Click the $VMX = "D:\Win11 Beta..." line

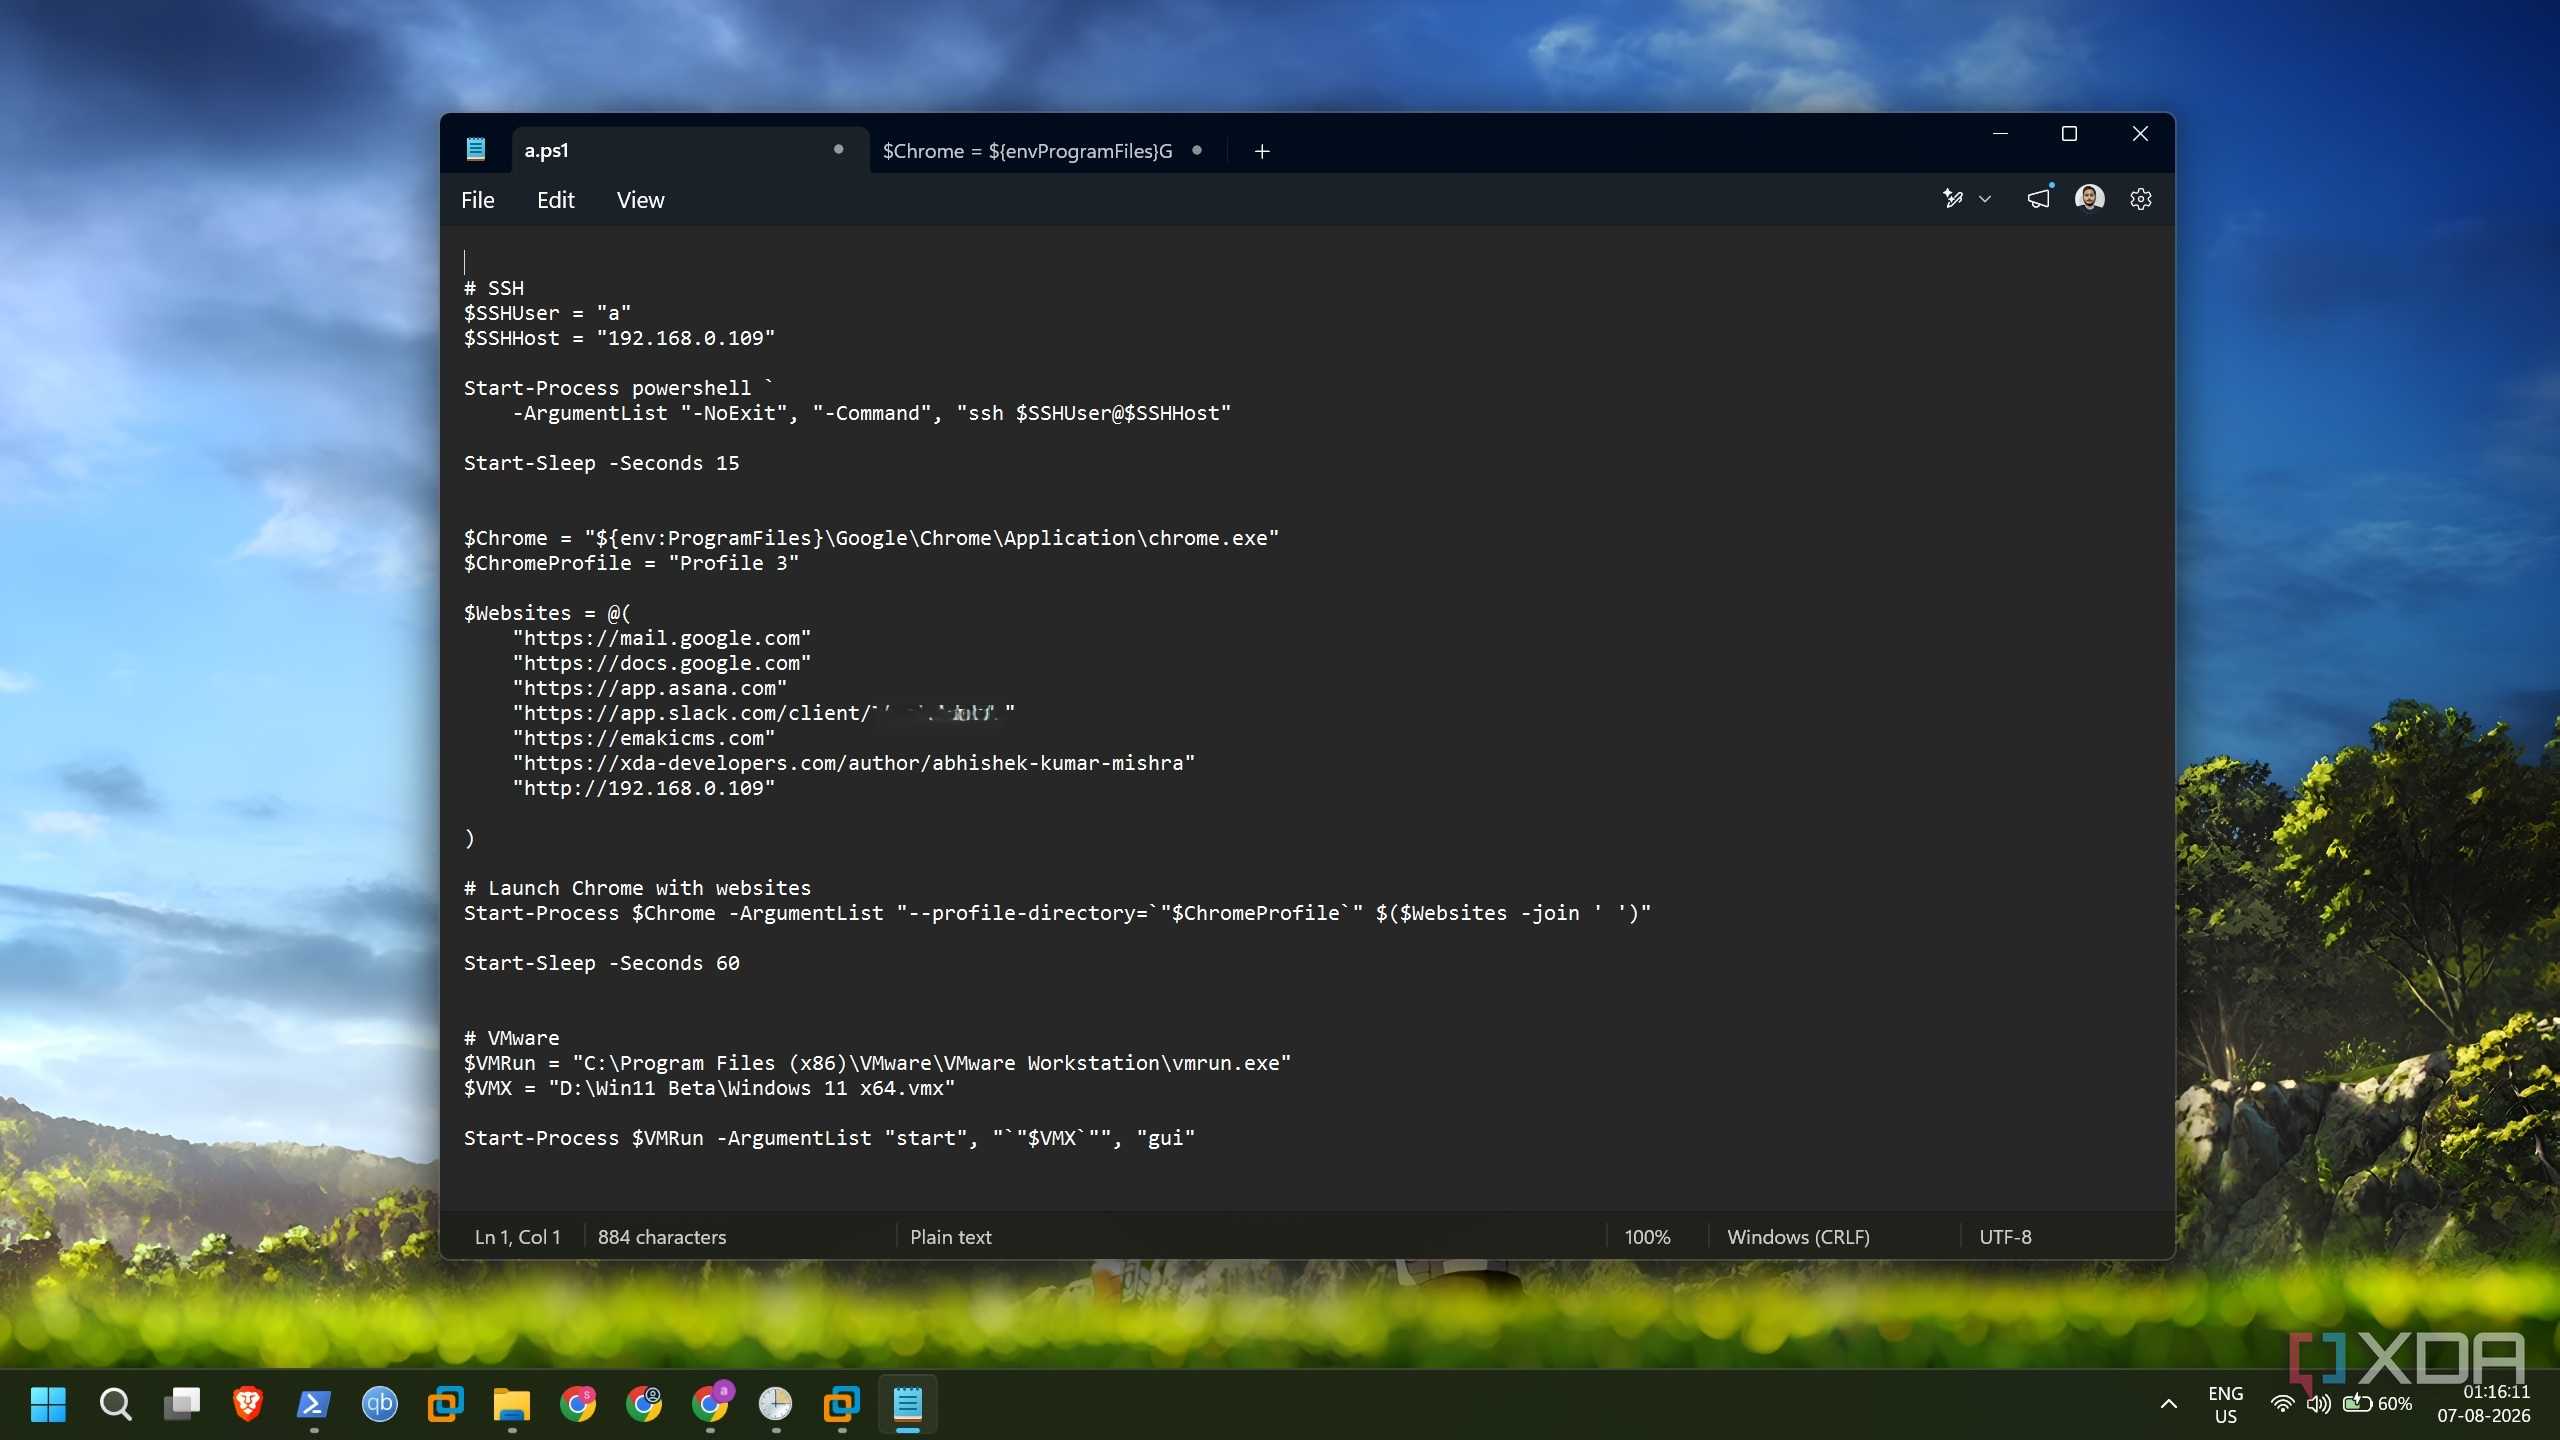[709, 1088]
